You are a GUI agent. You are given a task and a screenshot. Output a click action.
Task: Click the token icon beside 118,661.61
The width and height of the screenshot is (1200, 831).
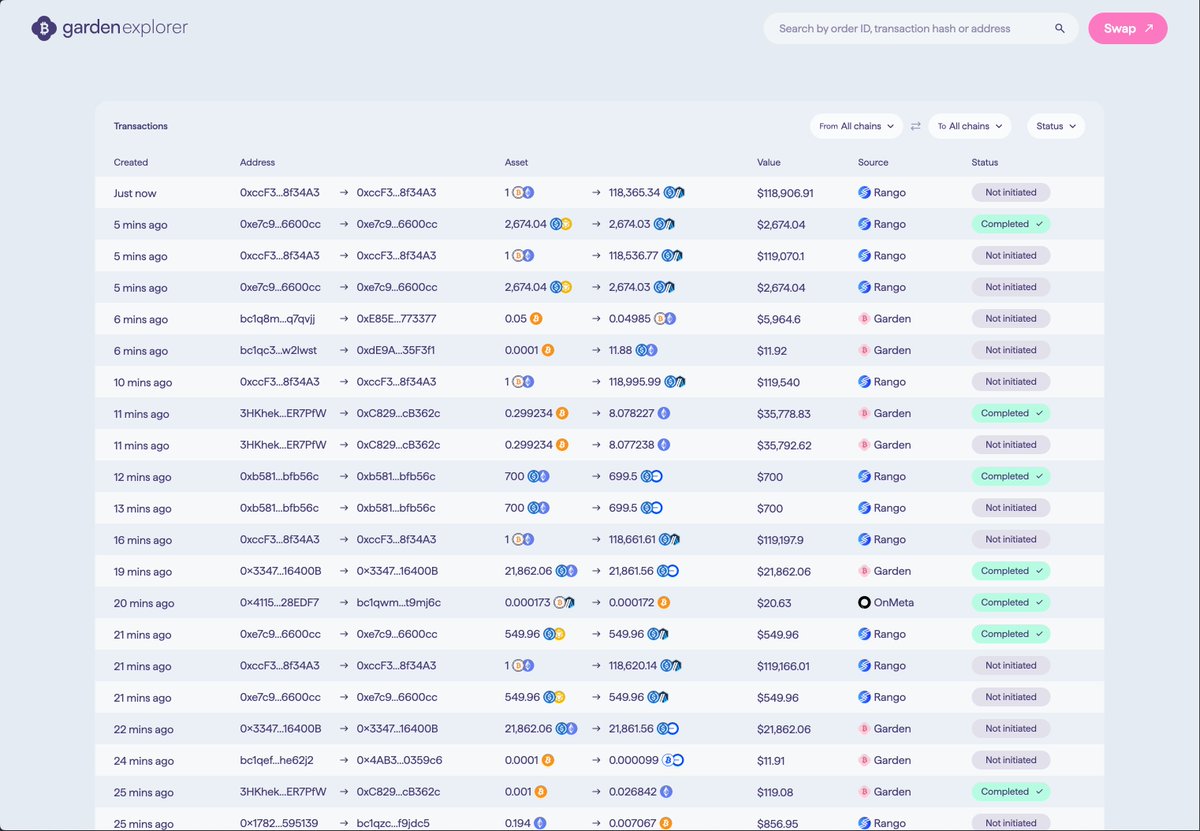point(670,540)
